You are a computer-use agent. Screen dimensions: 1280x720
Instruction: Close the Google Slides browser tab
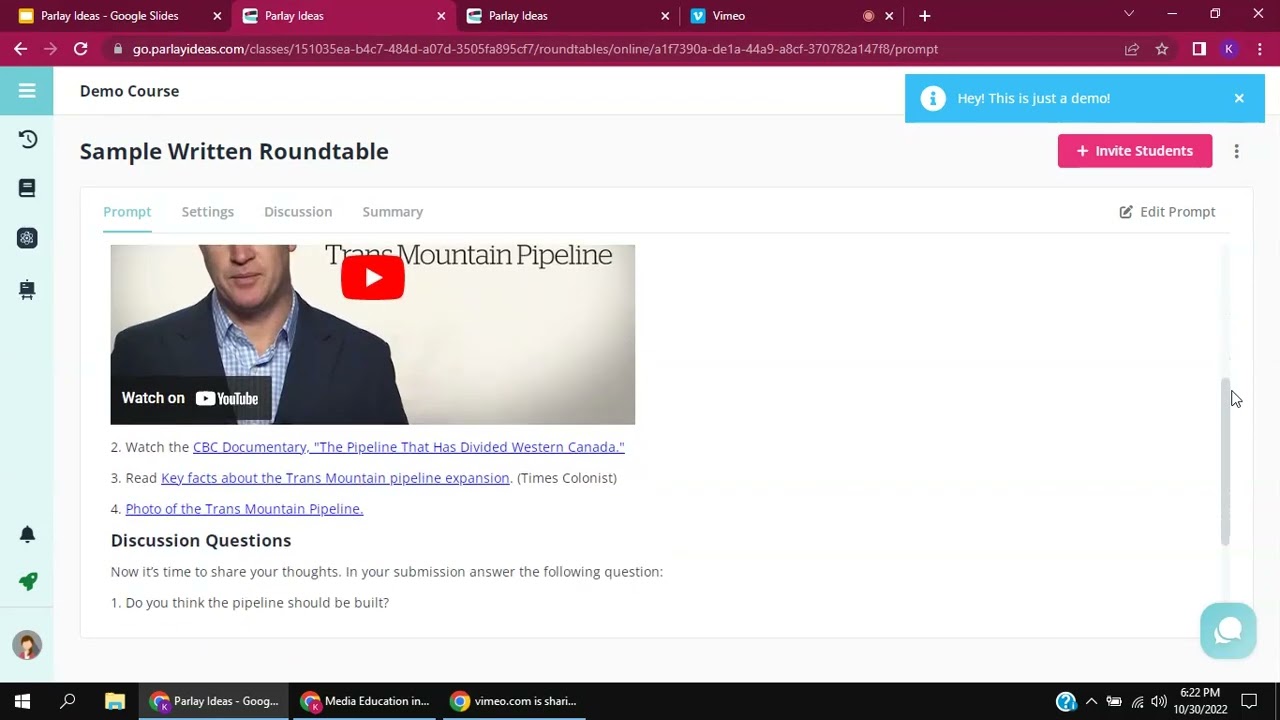click(217, 16)
